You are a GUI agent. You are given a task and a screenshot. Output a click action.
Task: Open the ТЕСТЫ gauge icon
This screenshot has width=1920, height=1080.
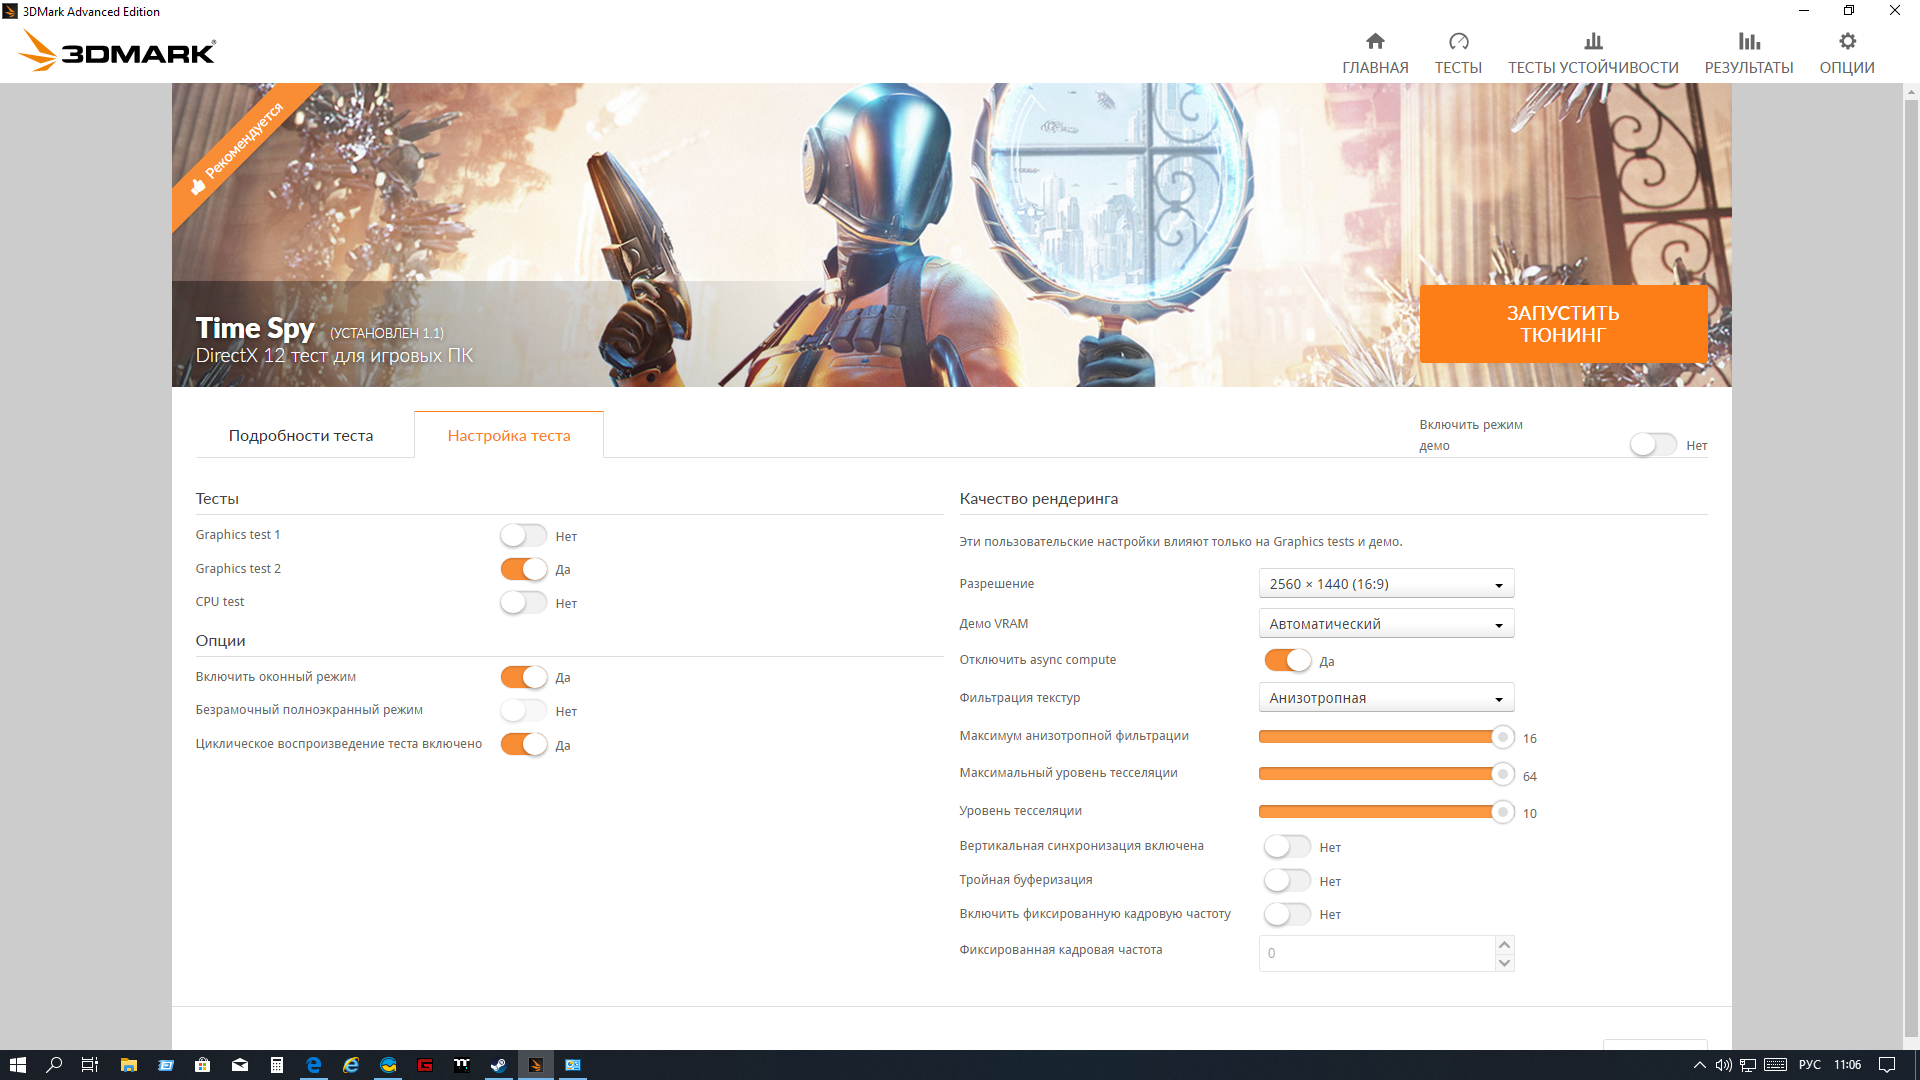pos(1458,42)
